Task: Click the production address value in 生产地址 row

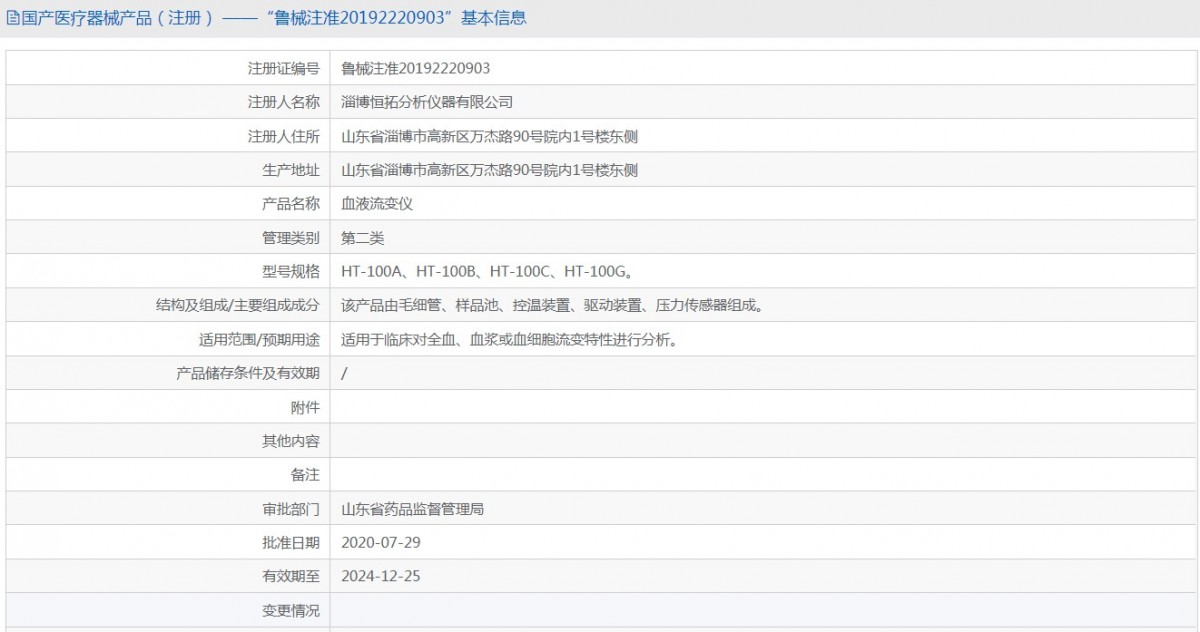Action: pos(489,170)
